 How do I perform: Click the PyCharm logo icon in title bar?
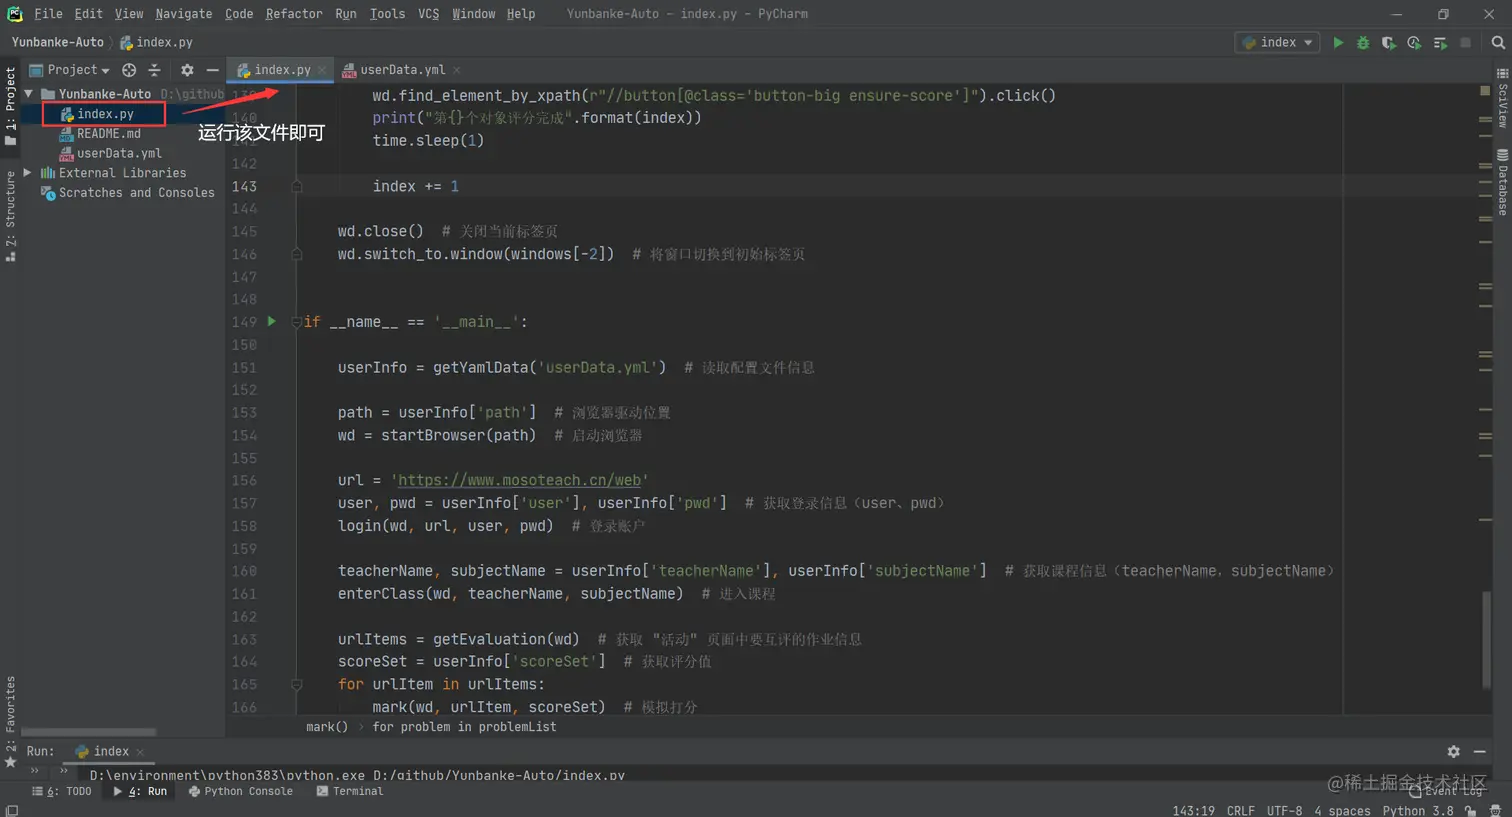coord(15,14)
